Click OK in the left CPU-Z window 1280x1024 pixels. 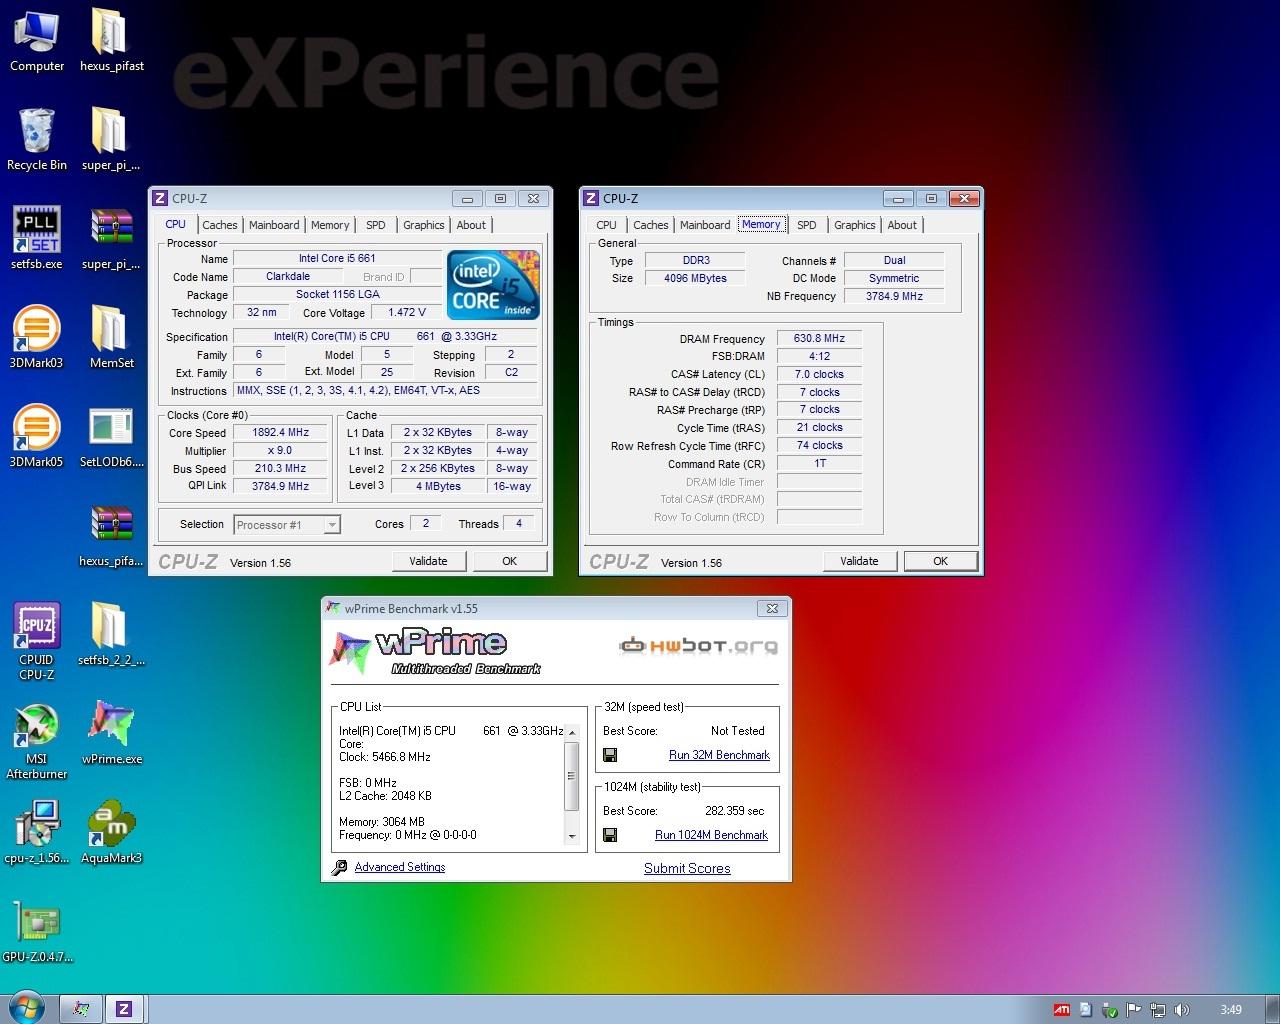[509, 561]
